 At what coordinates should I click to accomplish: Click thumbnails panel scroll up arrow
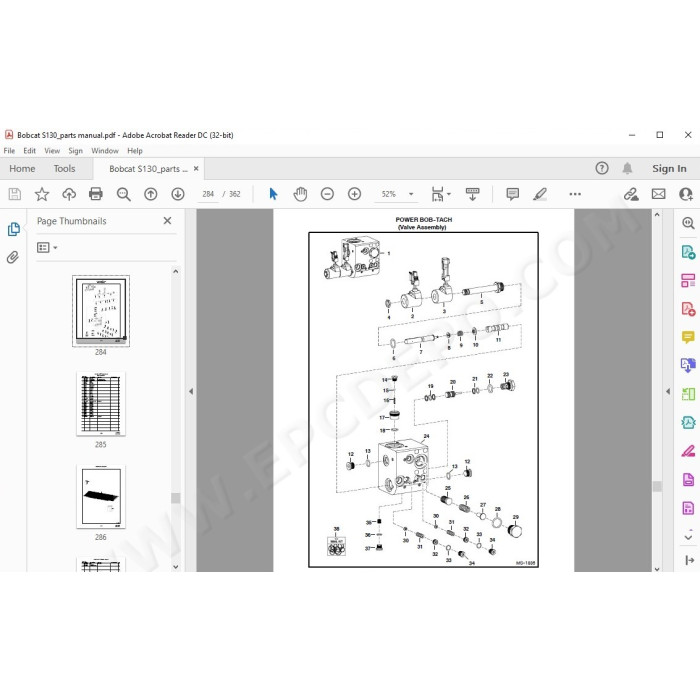tap(176, 271)
